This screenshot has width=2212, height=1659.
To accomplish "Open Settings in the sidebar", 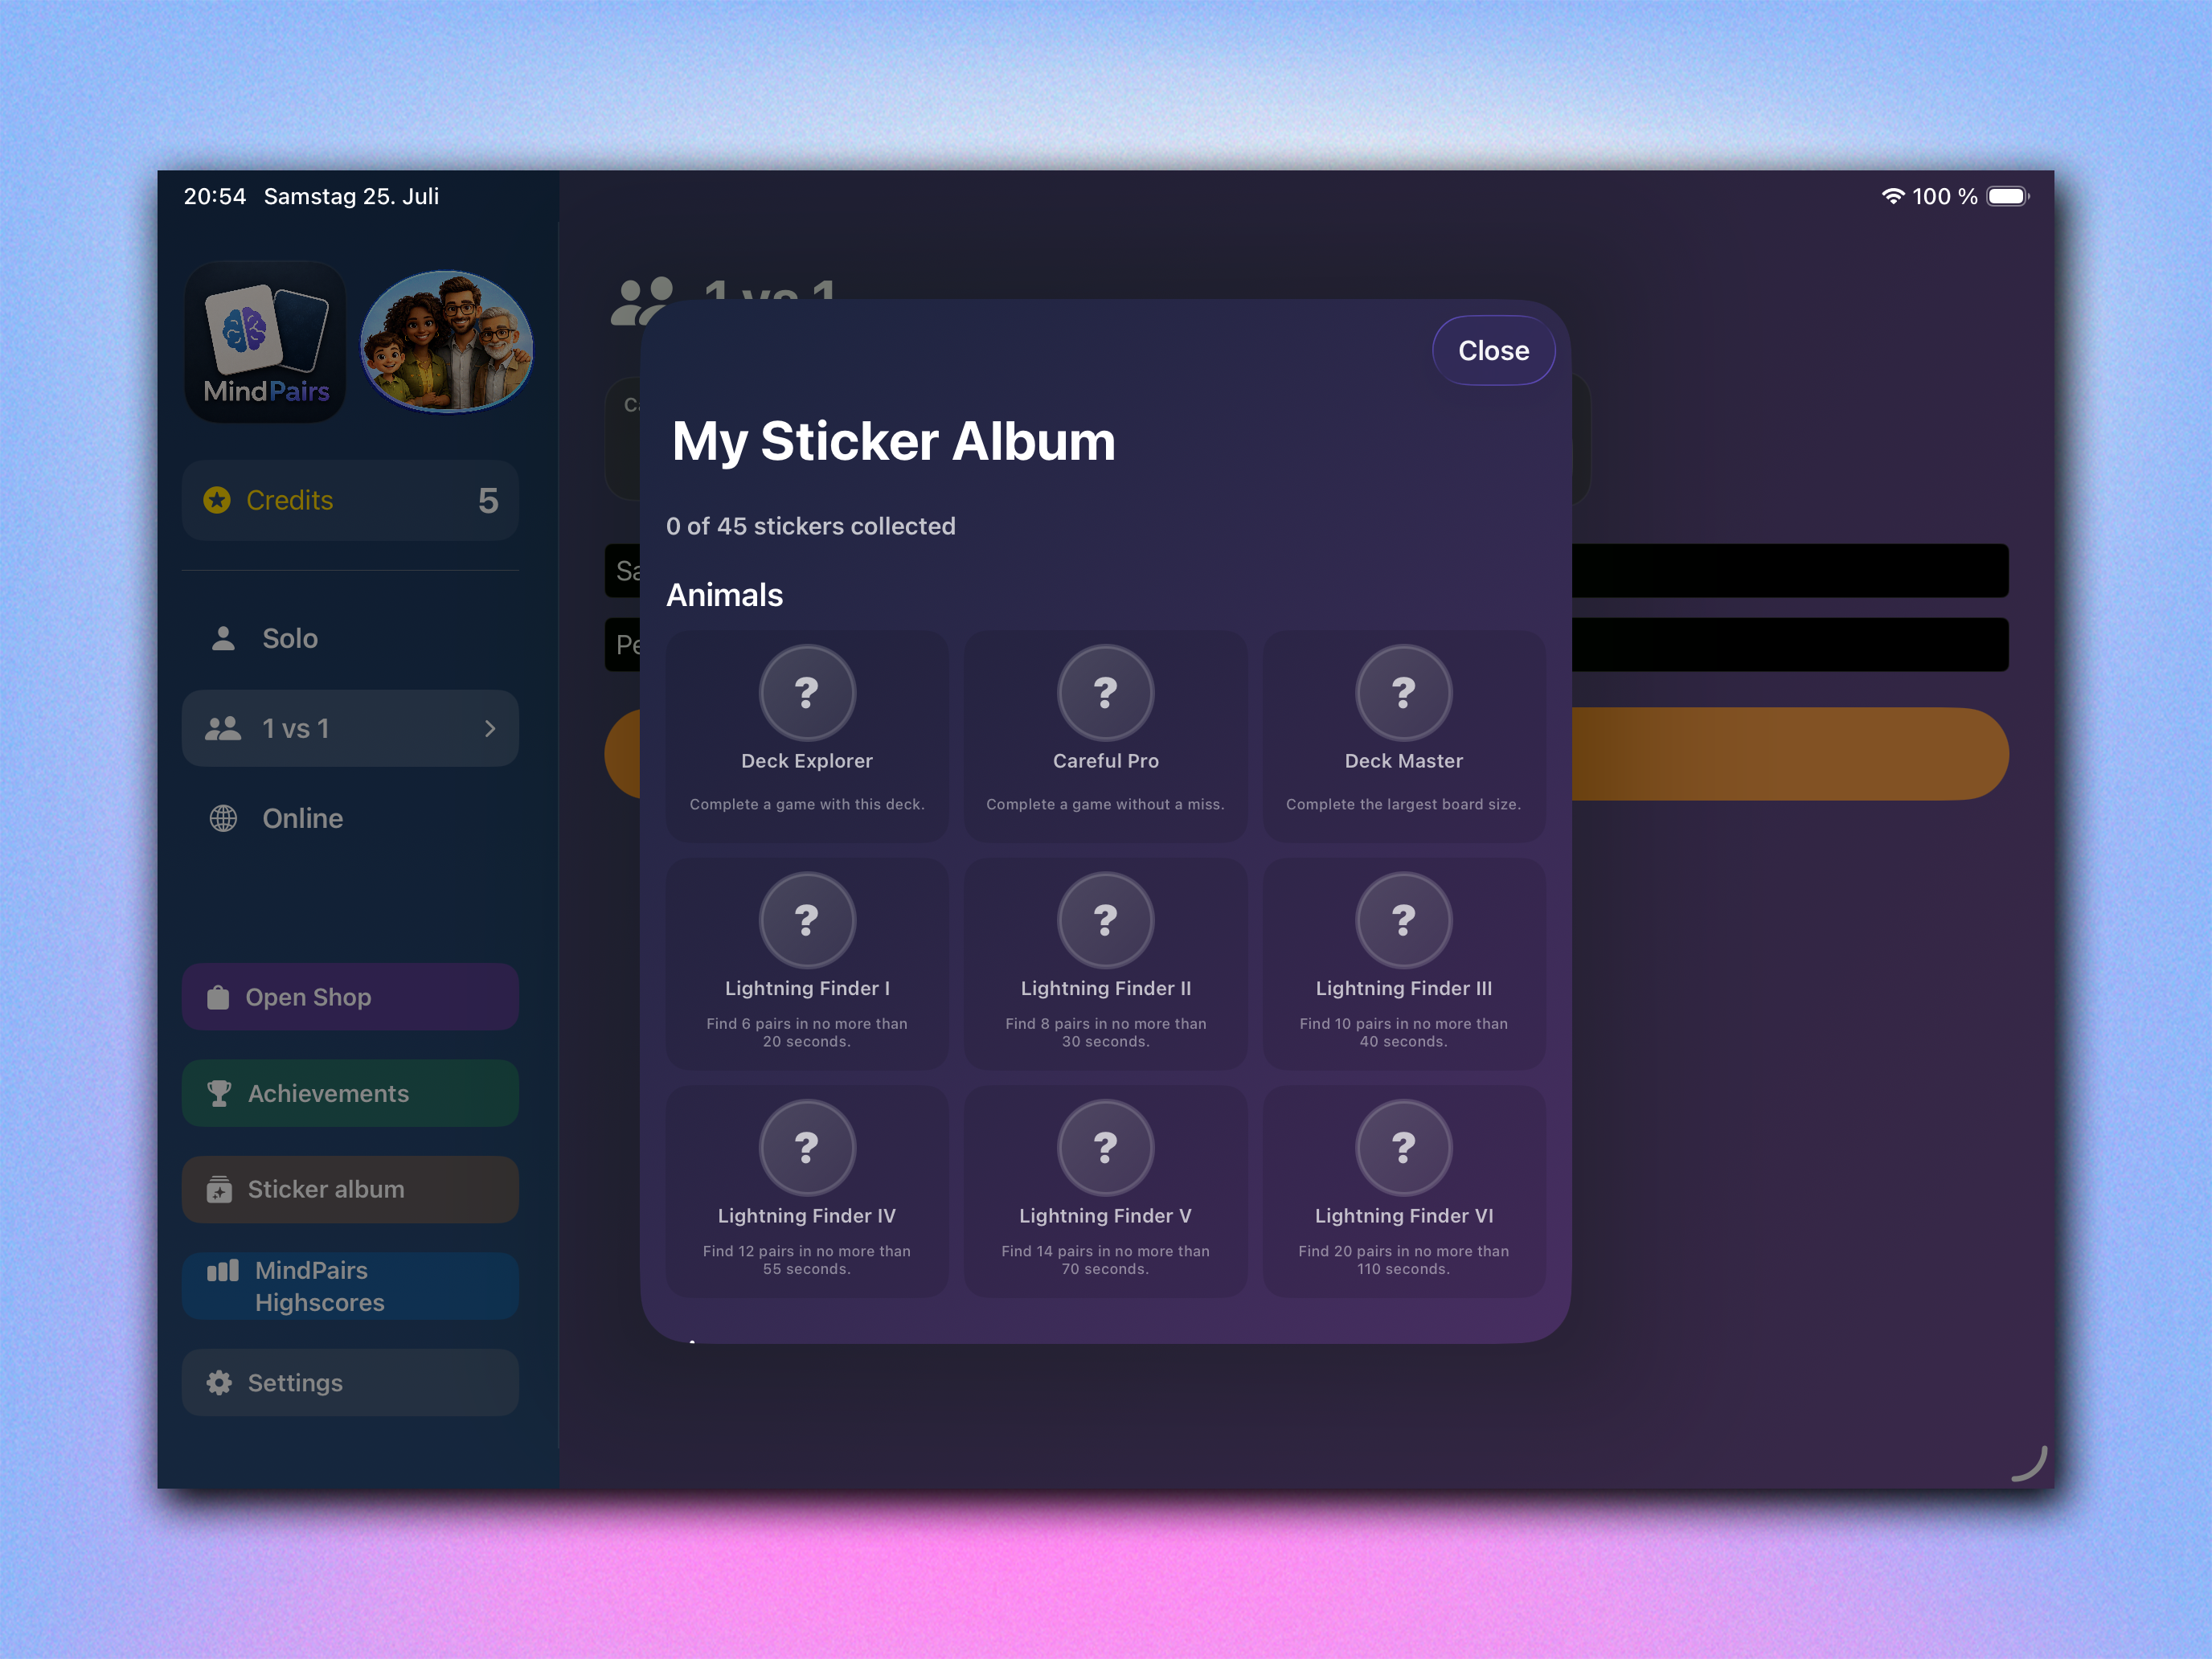I will (350, 1383).
